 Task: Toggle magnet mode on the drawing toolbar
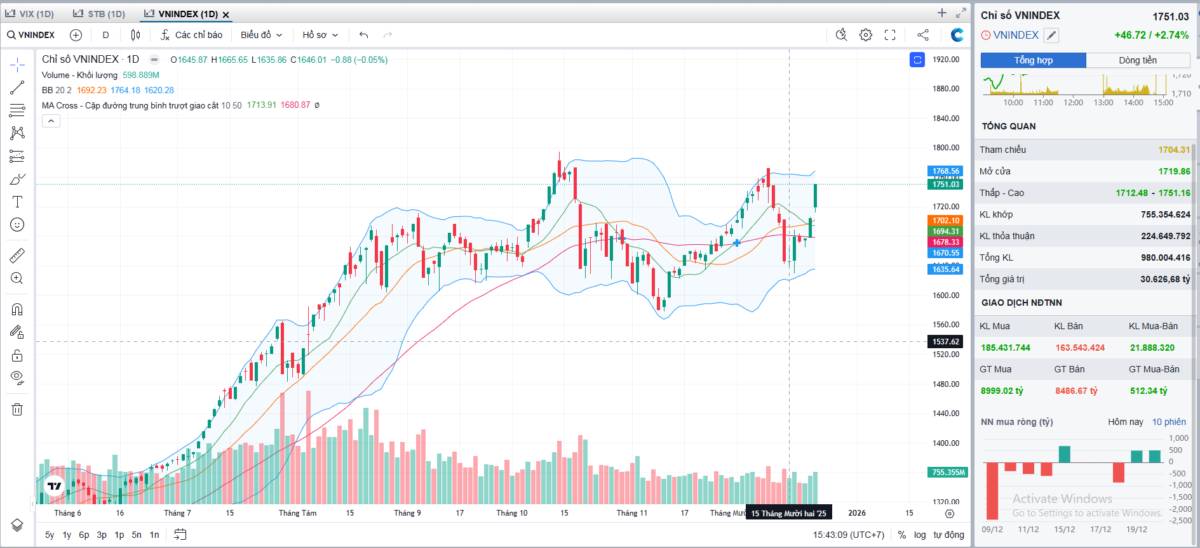(x=17, y=309)
